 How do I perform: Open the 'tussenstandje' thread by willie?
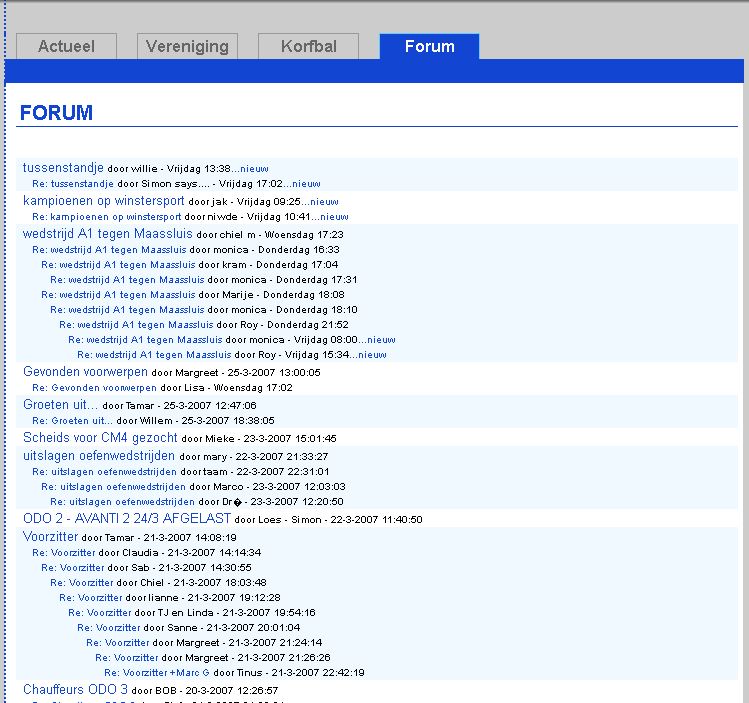(x=63, y=168)
